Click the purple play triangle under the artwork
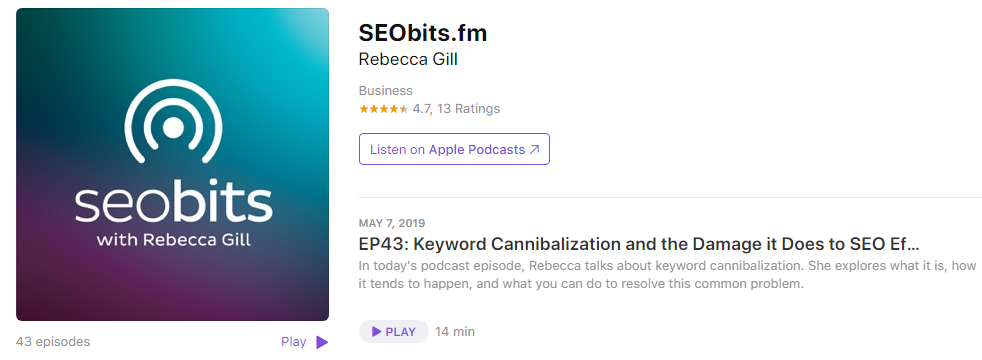This screenshot has width=982, height=360. (x=322, y=342)
